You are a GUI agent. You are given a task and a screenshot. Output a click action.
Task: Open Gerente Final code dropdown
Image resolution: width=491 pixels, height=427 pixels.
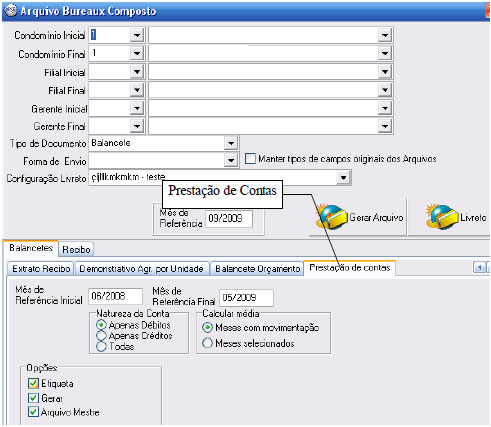(137, 126)
